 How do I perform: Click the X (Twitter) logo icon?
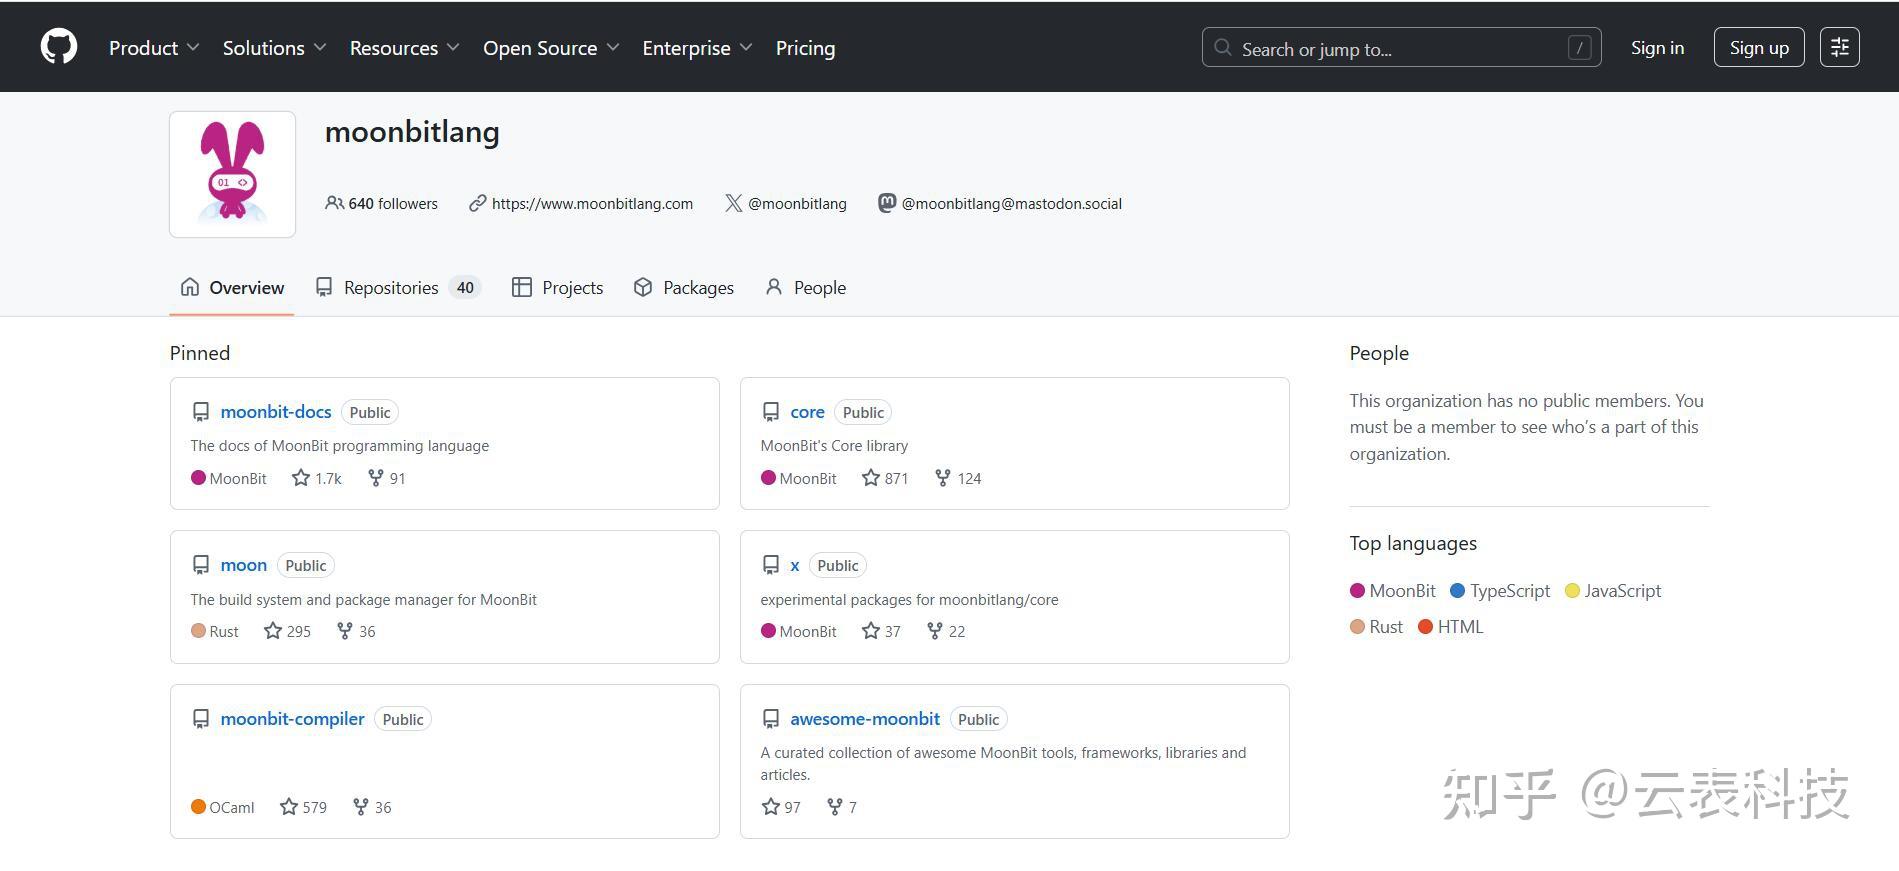(734, 203)
